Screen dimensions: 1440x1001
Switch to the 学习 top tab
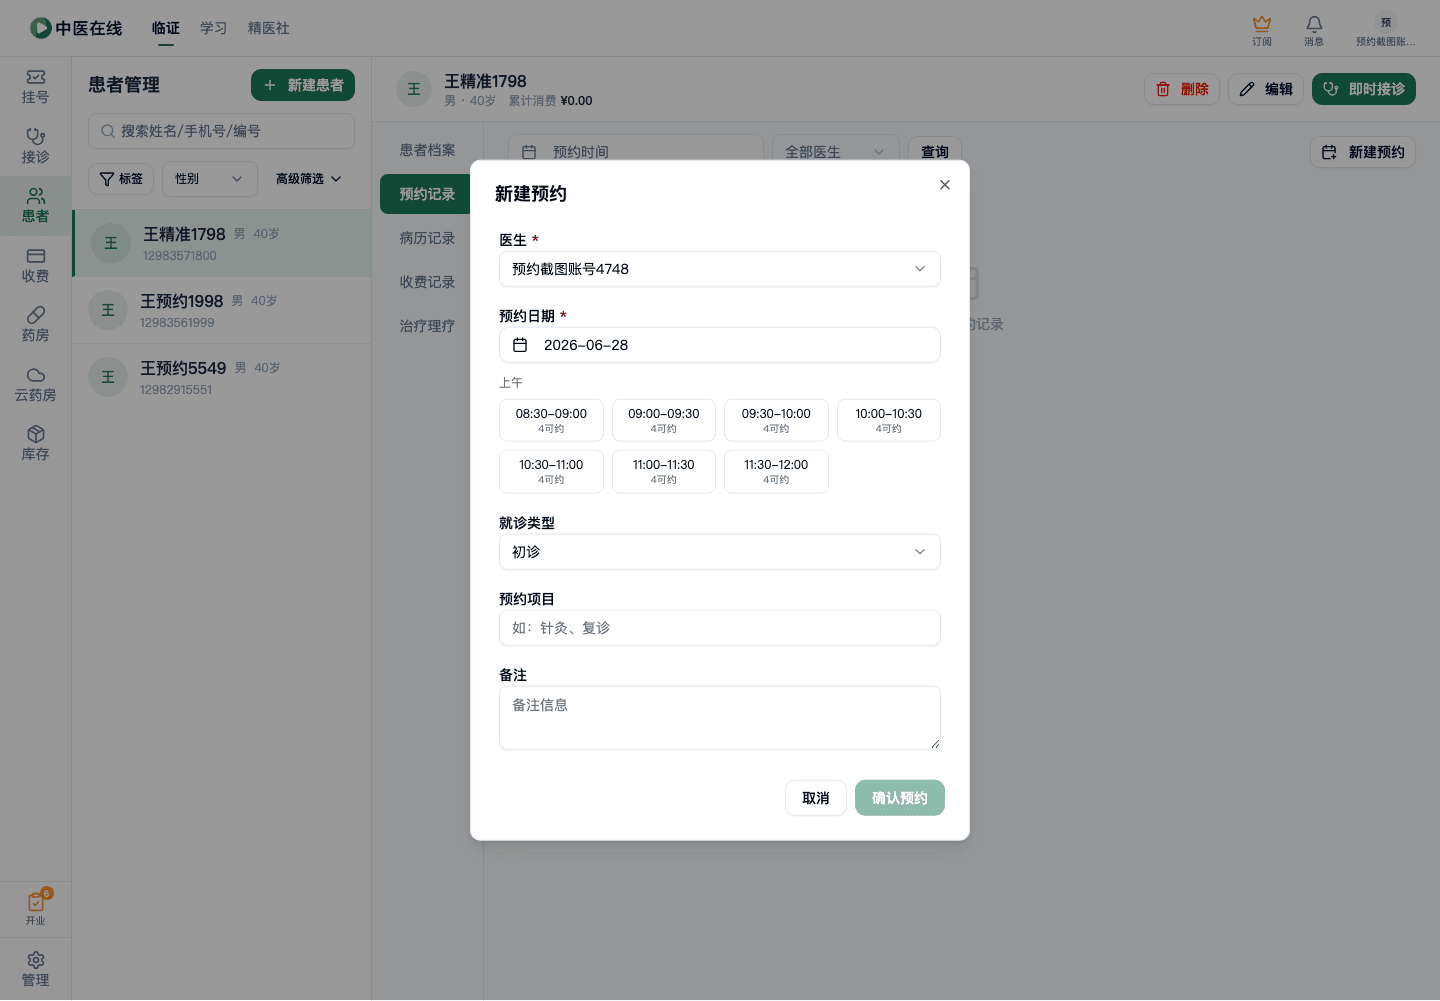pos(214,28)
